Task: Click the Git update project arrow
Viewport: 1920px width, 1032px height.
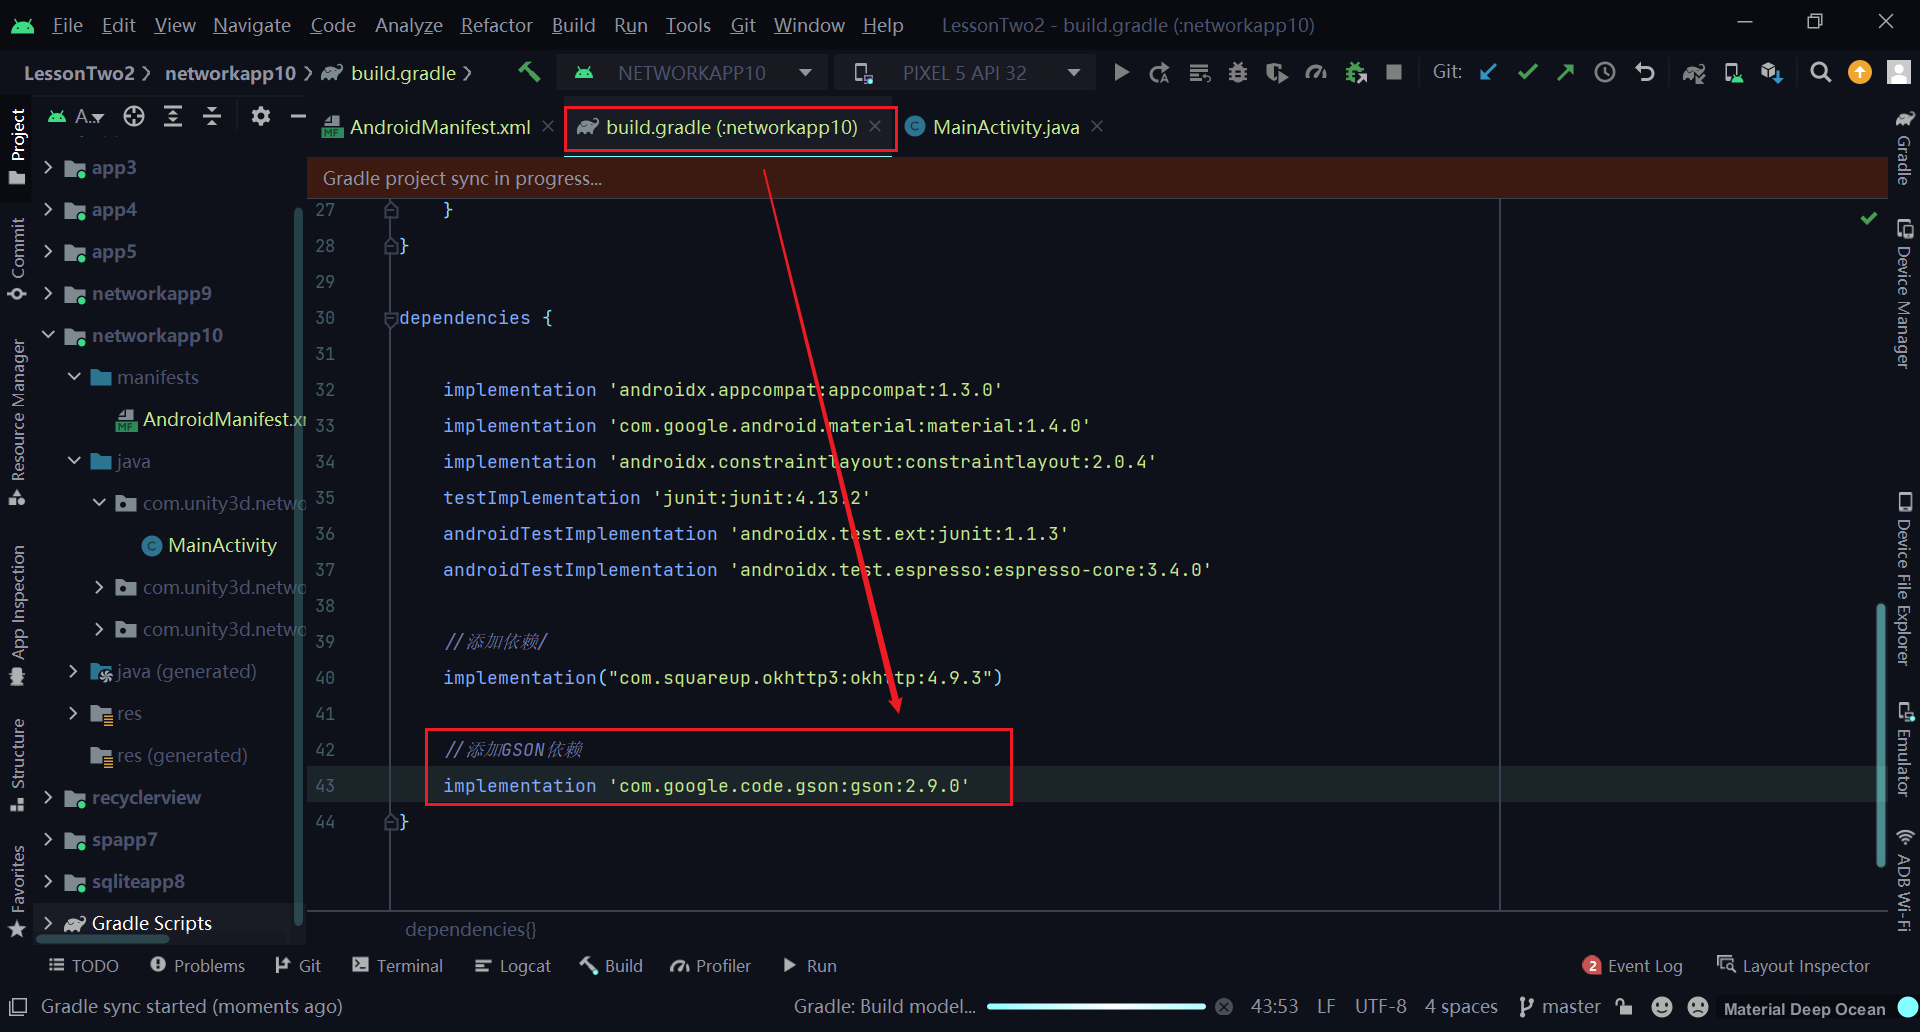Action: (1488, 72)
